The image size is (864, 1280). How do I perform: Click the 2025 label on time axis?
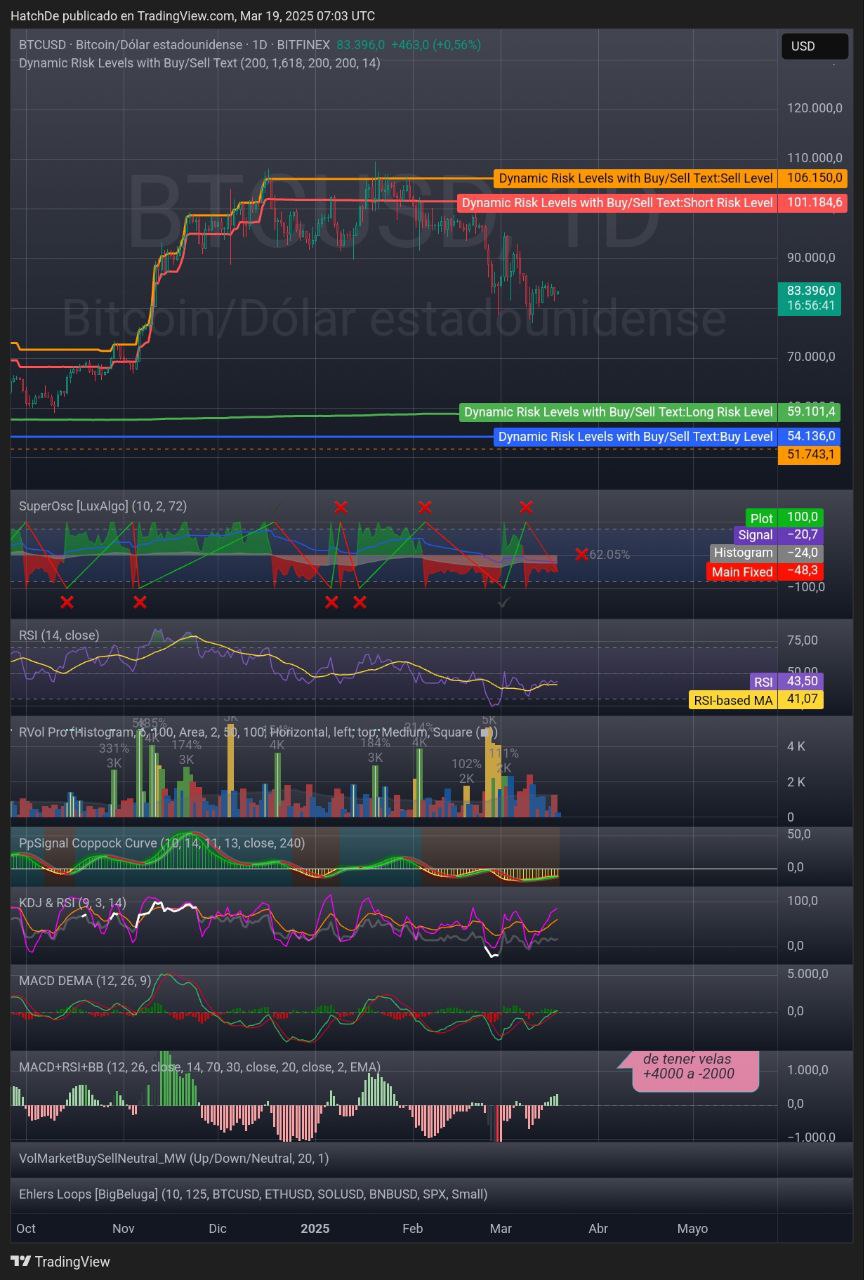tap(315, 1228)
